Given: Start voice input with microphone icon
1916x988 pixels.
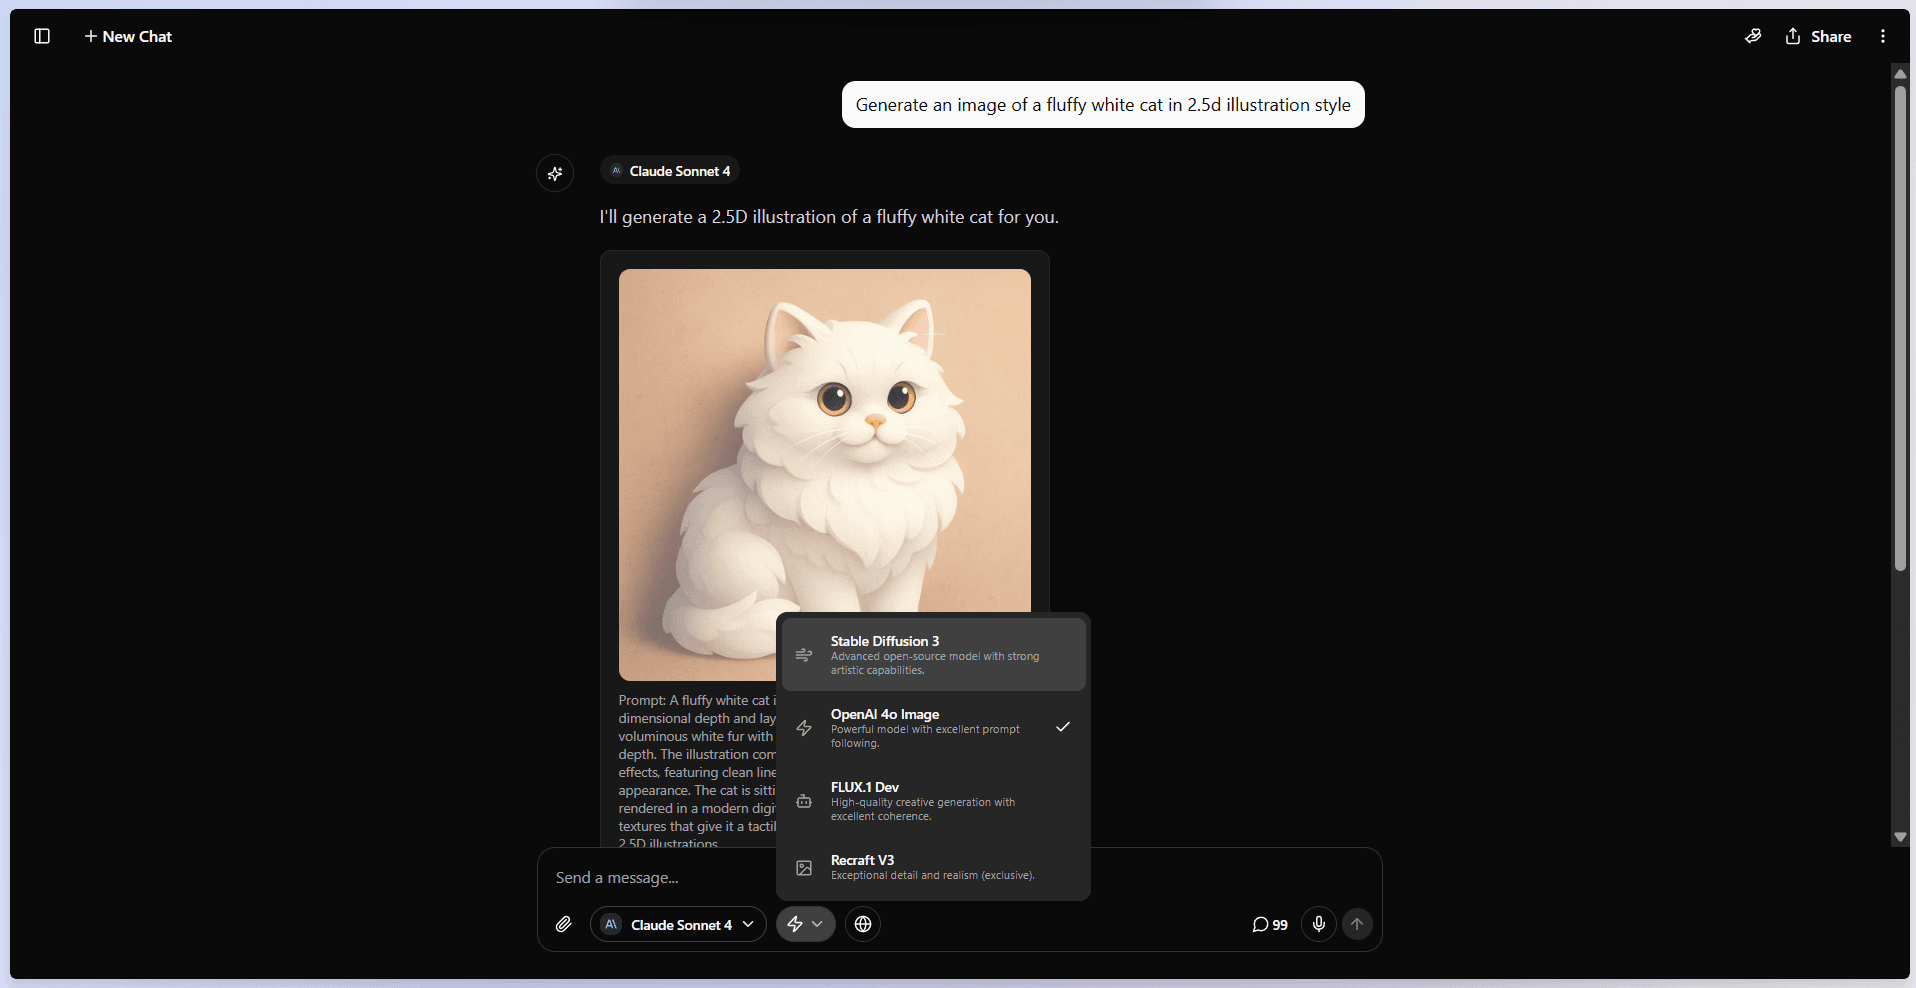Looking at the screenshot, I should point(1319,924).
